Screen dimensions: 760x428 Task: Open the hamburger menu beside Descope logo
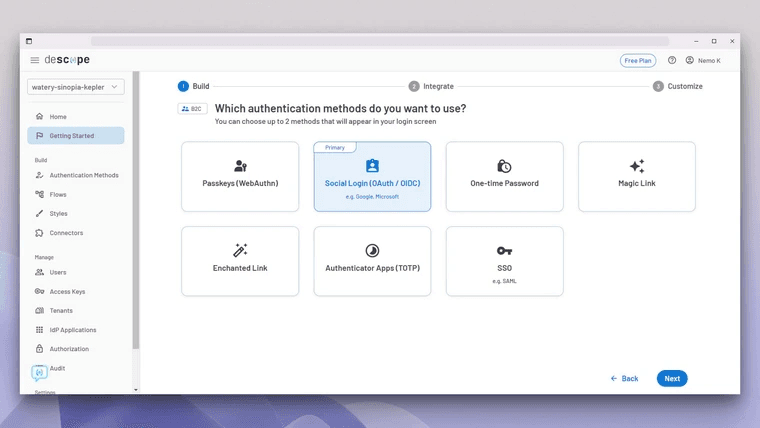pyautogui.click(x=34, y=60)
